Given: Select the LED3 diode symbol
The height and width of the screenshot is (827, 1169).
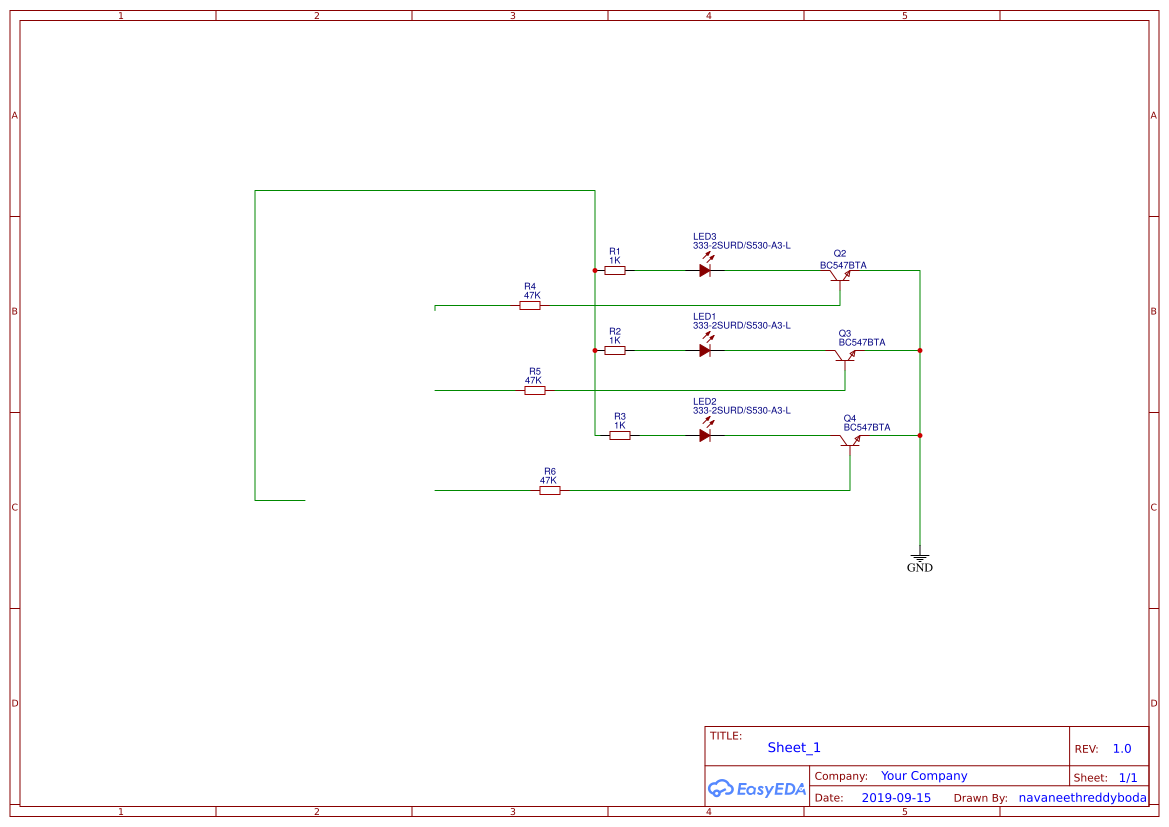Looking at the screenshot, I should (706, 268).
